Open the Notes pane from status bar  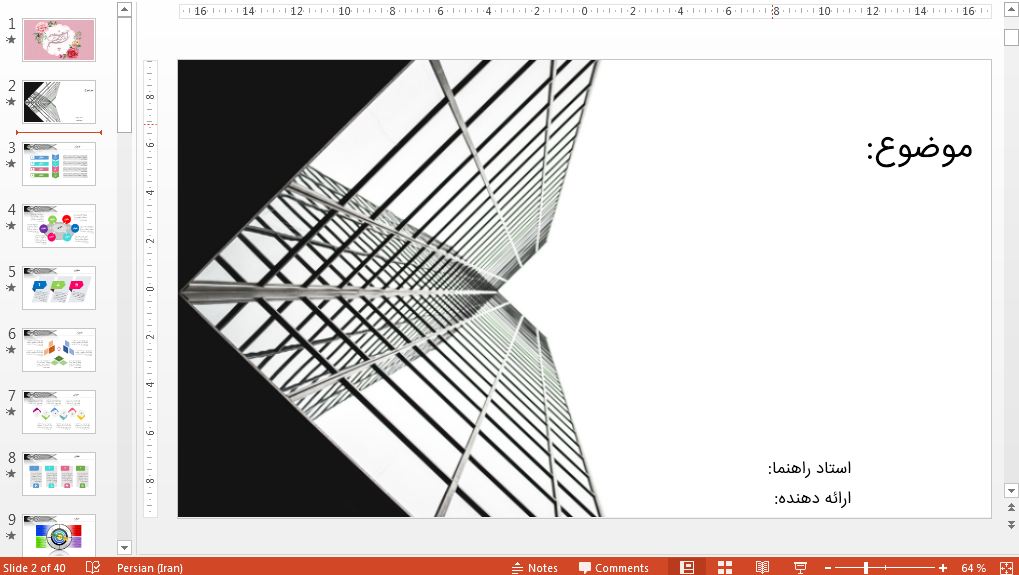[534, 567]
